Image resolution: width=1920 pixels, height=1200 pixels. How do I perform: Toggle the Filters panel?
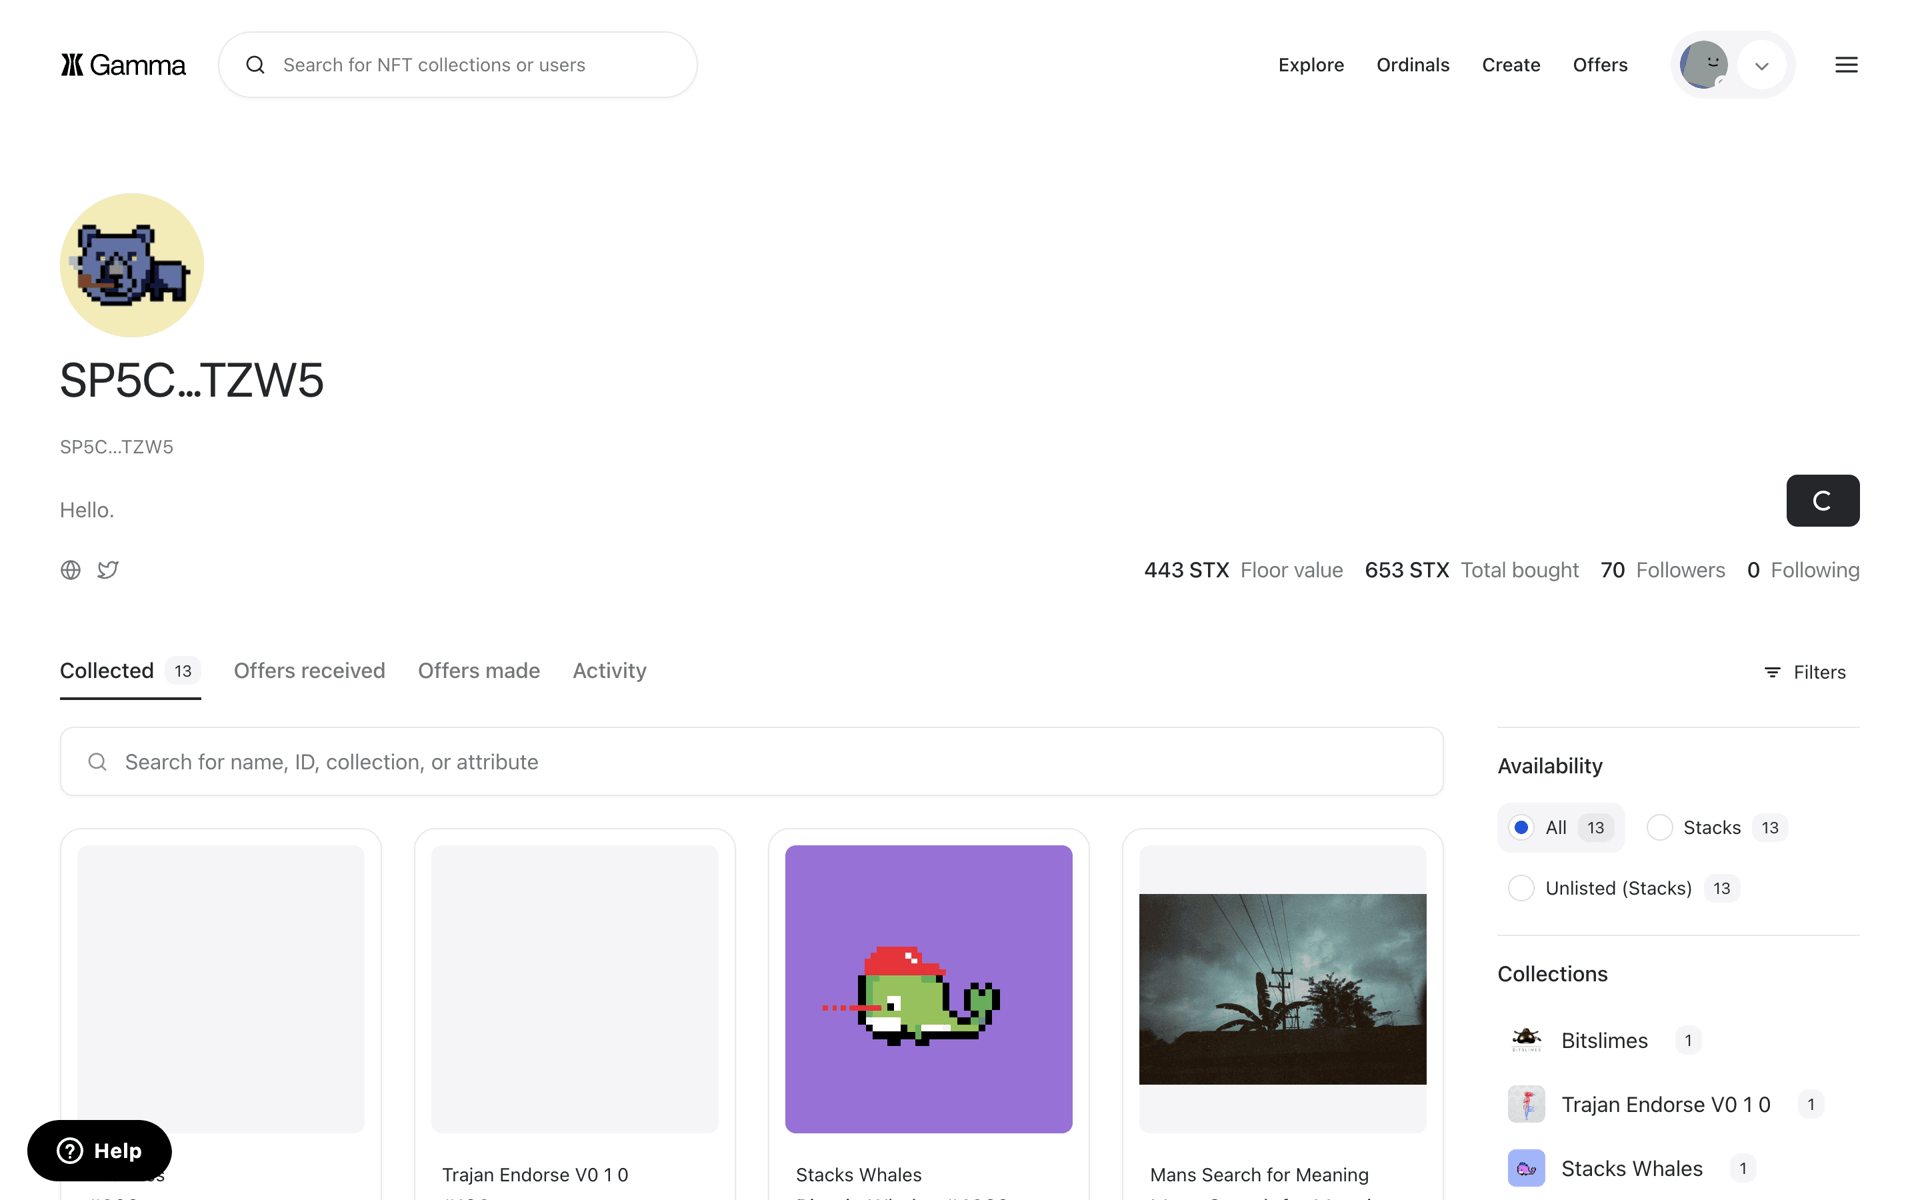(1805, 672)
